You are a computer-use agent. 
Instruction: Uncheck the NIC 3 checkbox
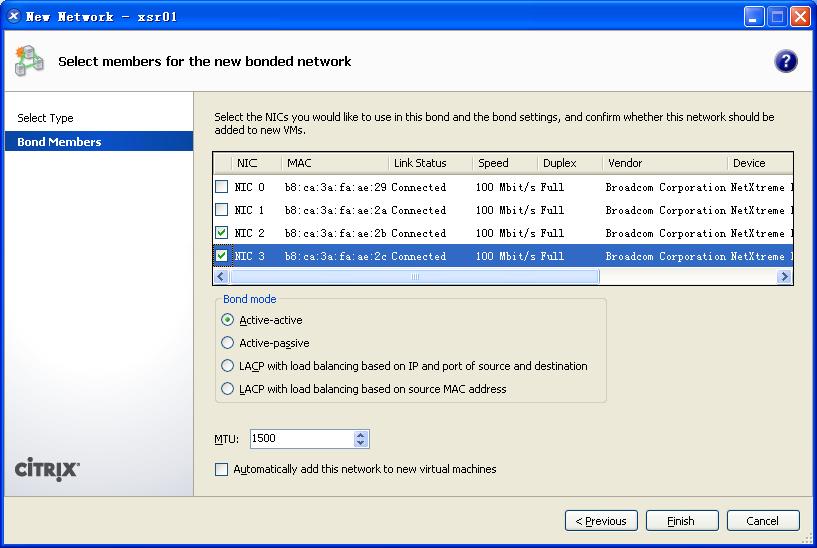[x=221, y=256]
